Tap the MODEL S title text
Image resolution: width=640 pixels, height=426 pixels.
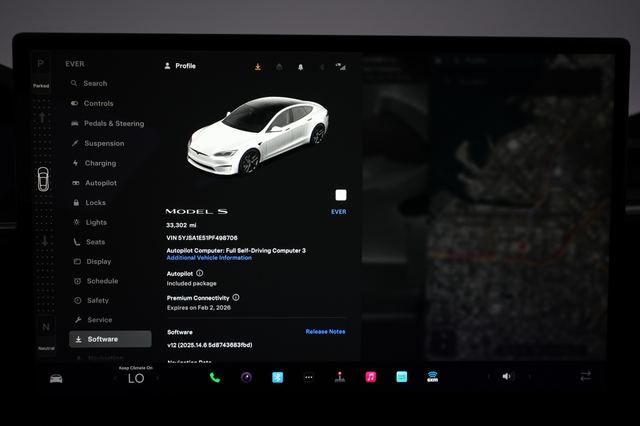pos(196,211)
